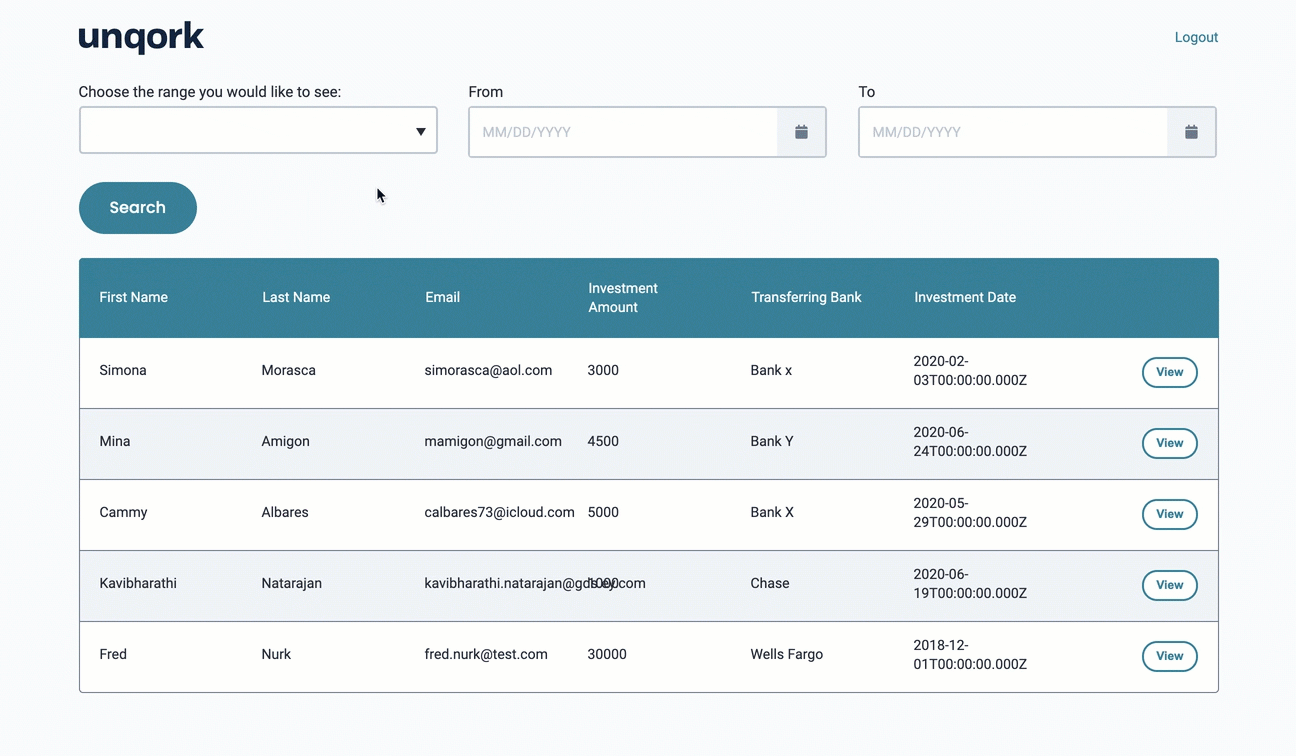Screen dimensions: 1296x756
Task: View the record for Fred Nurk
Action: [x=1170, y=656]
